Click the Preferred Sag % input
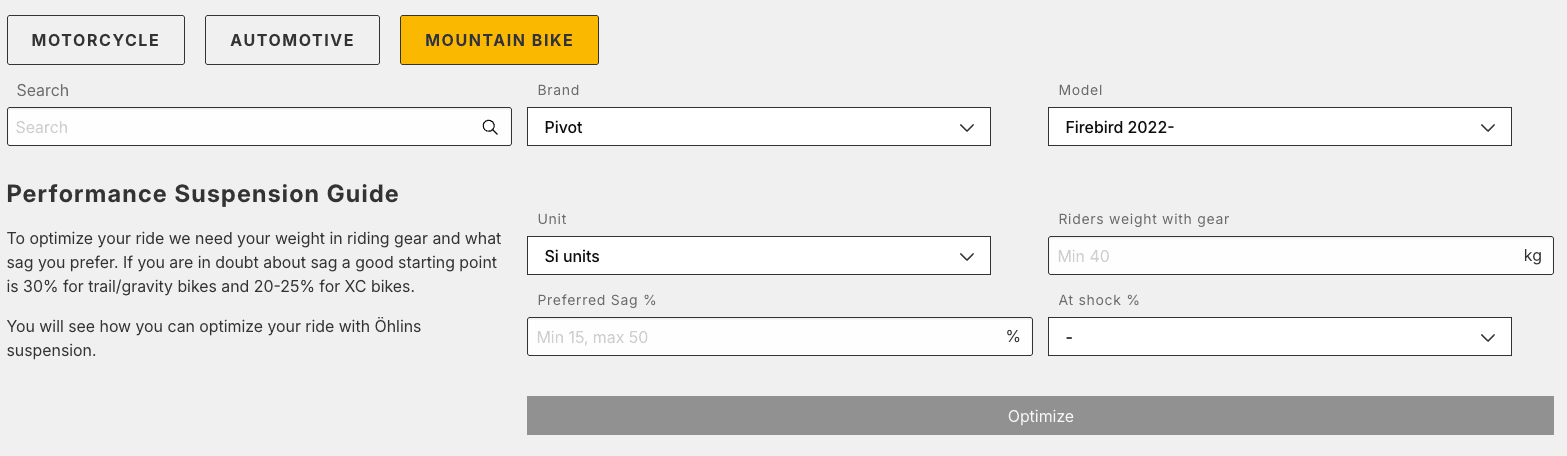 coord(764,337)
